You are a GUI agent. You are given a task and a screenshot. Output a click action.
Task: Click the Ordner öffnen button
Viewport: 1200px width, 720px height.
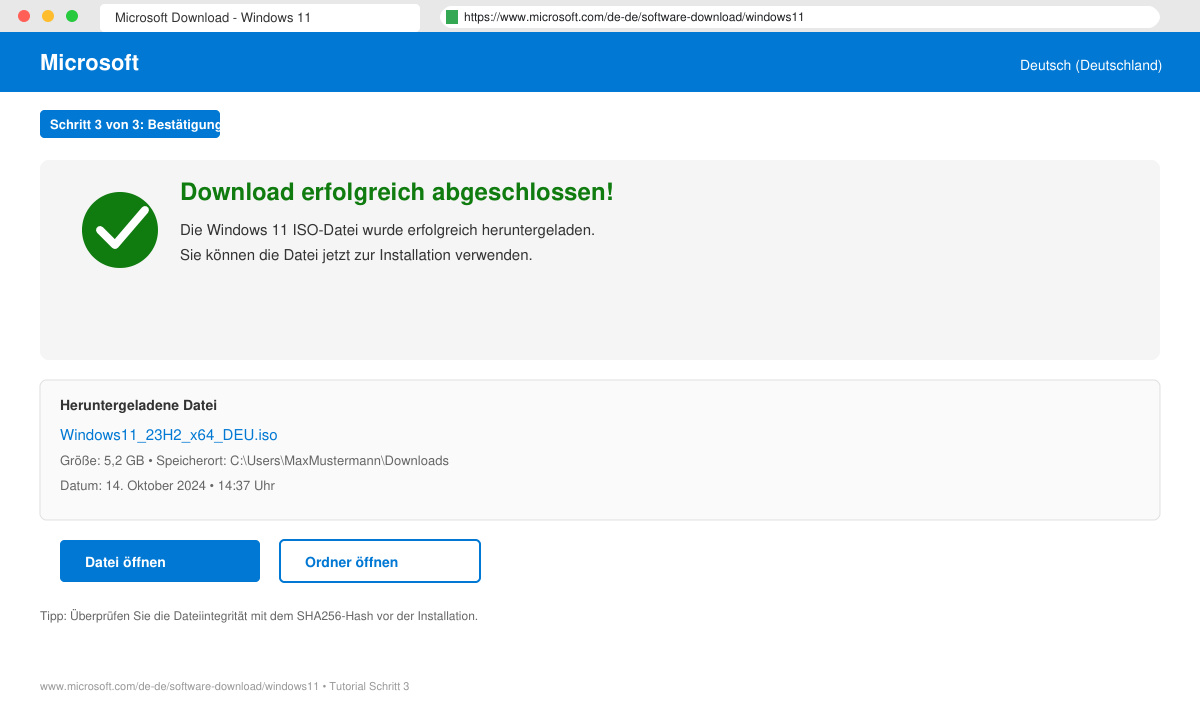pyautogui.click(x=380, y=561)
